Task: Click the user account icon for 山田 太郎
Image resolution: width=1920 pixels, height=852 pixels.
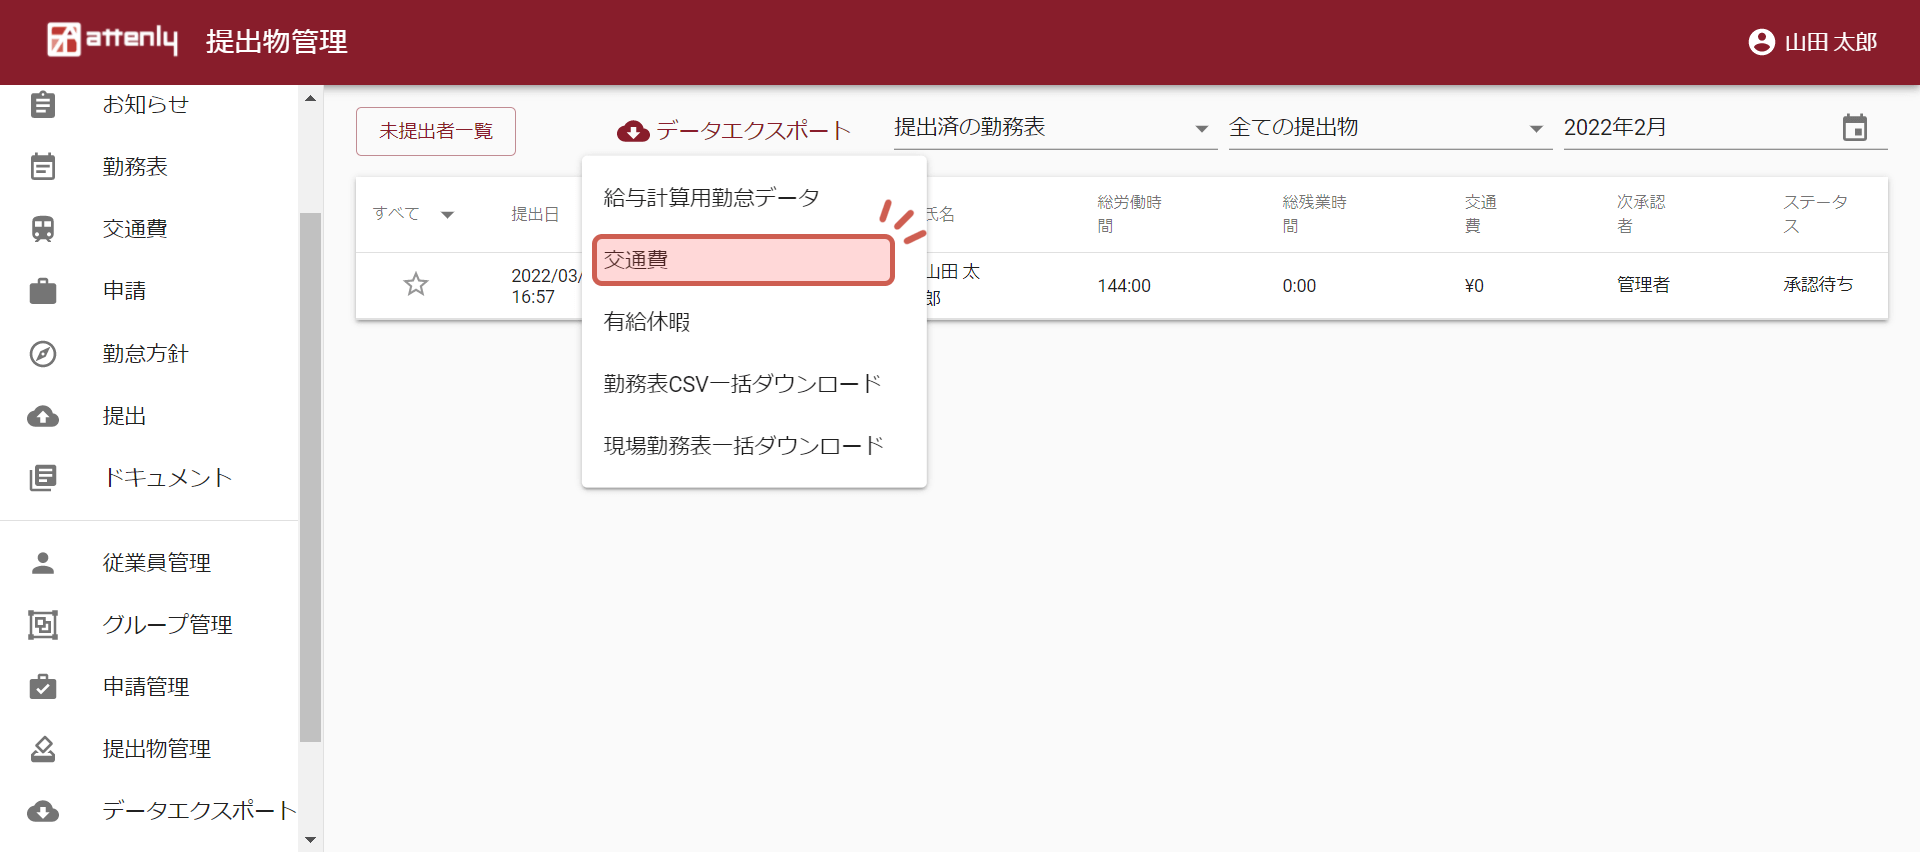Action: click(x=1761, y=42)
